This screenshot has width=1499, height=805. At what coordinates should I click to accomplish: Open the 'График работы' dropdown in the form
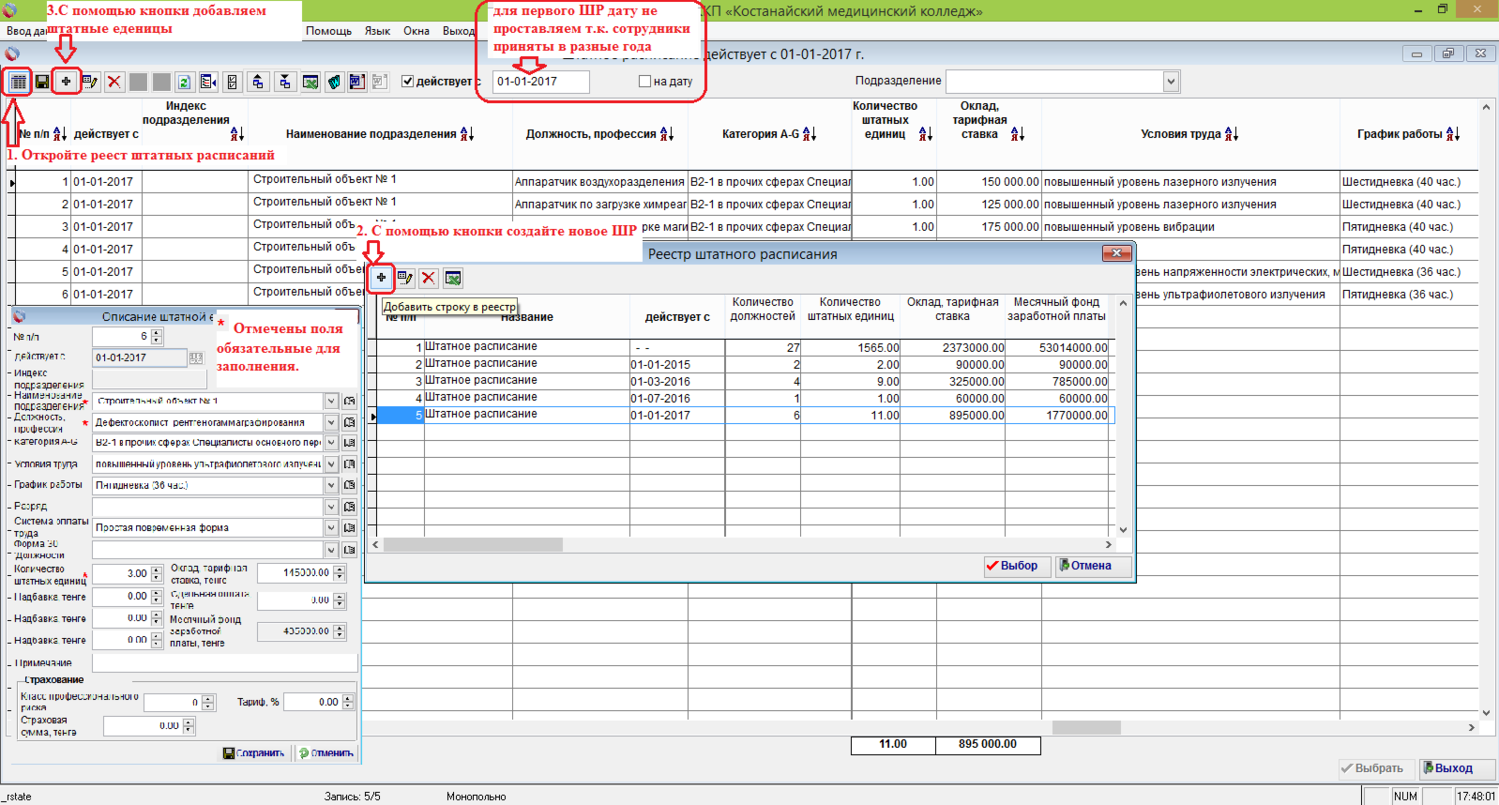332,485
